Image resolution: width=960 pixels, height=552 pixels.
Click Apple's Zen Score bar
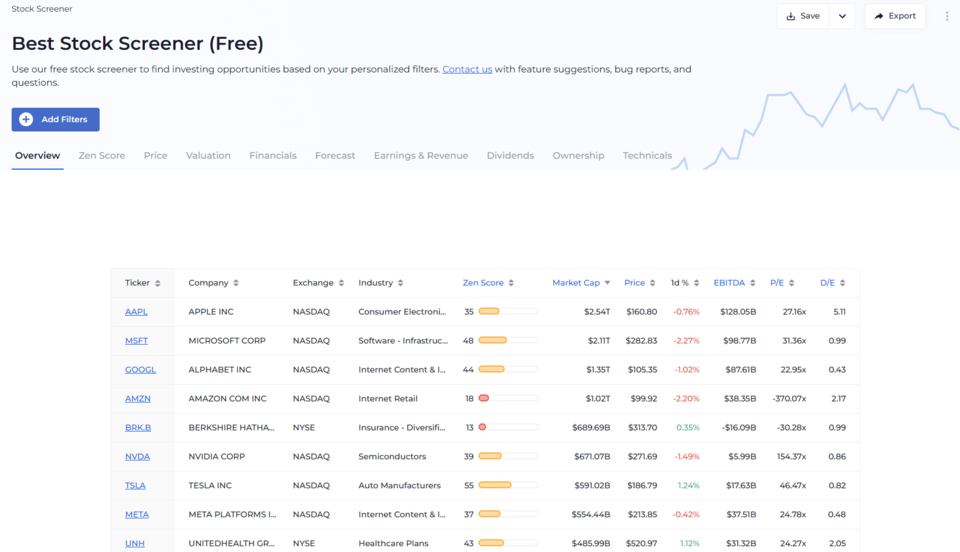(x=508, y=311)
